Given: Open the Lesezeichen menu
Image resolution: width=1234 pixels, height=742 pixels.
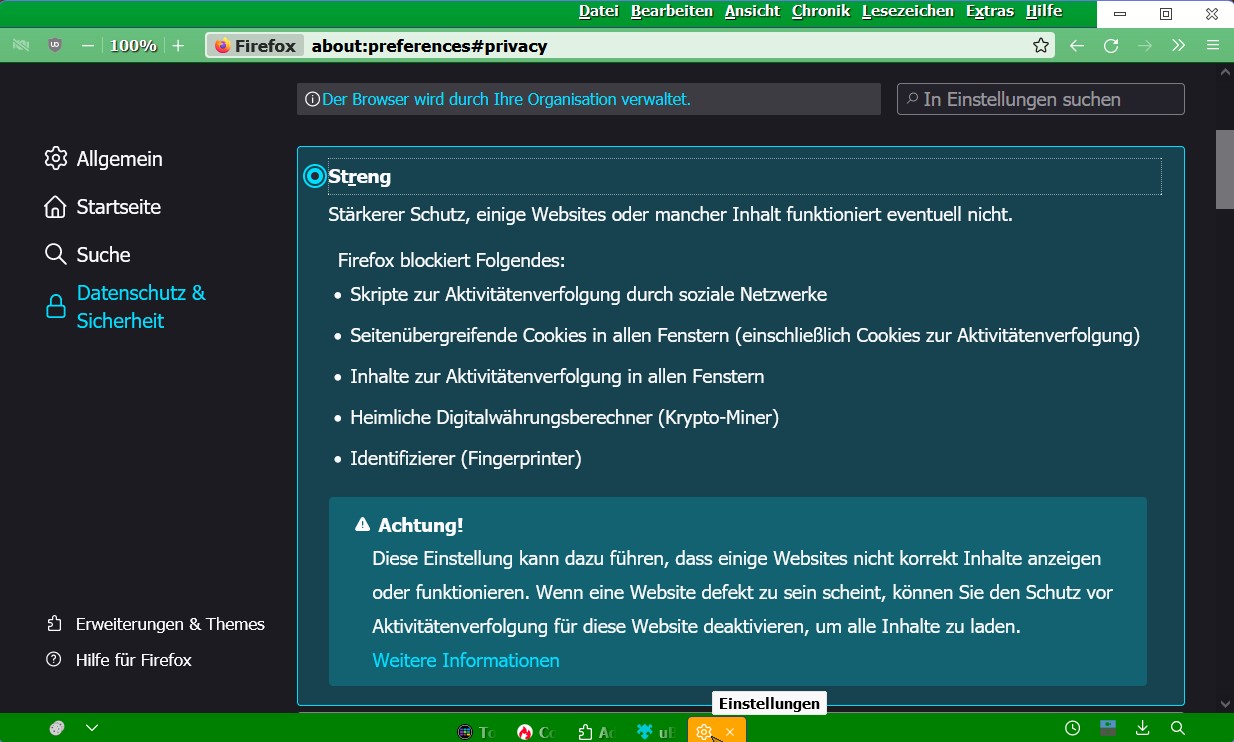Looking at the screenshot, I should (908, 11).
